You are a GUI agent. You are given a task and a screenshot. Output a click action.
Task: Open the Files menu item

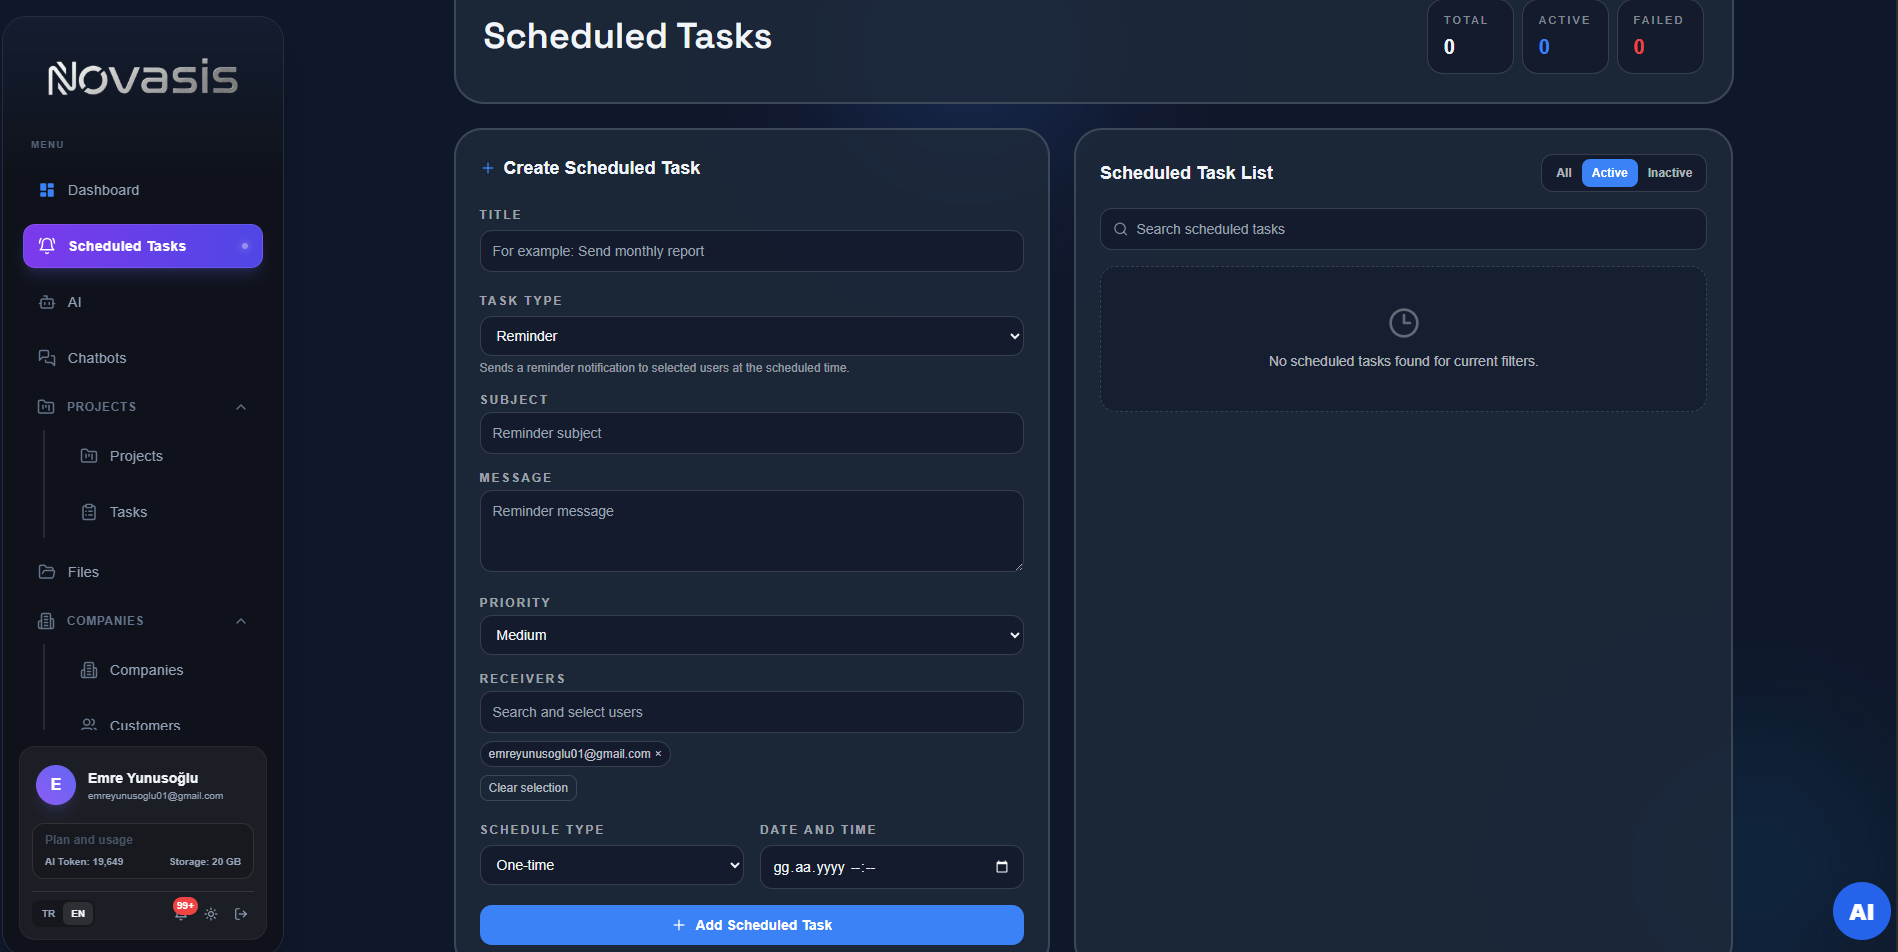tap(143, 572)
